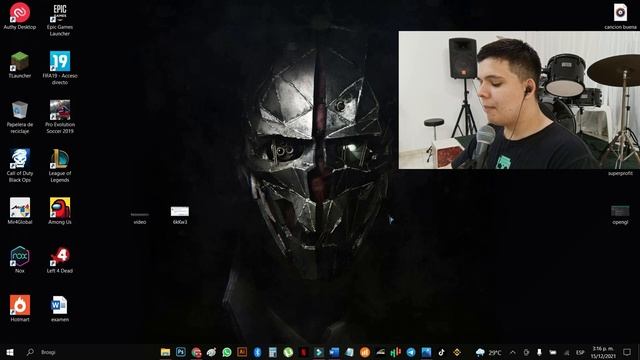
Task: Open Adobe Illustrator from the taskbar
Action: [242, 352]
